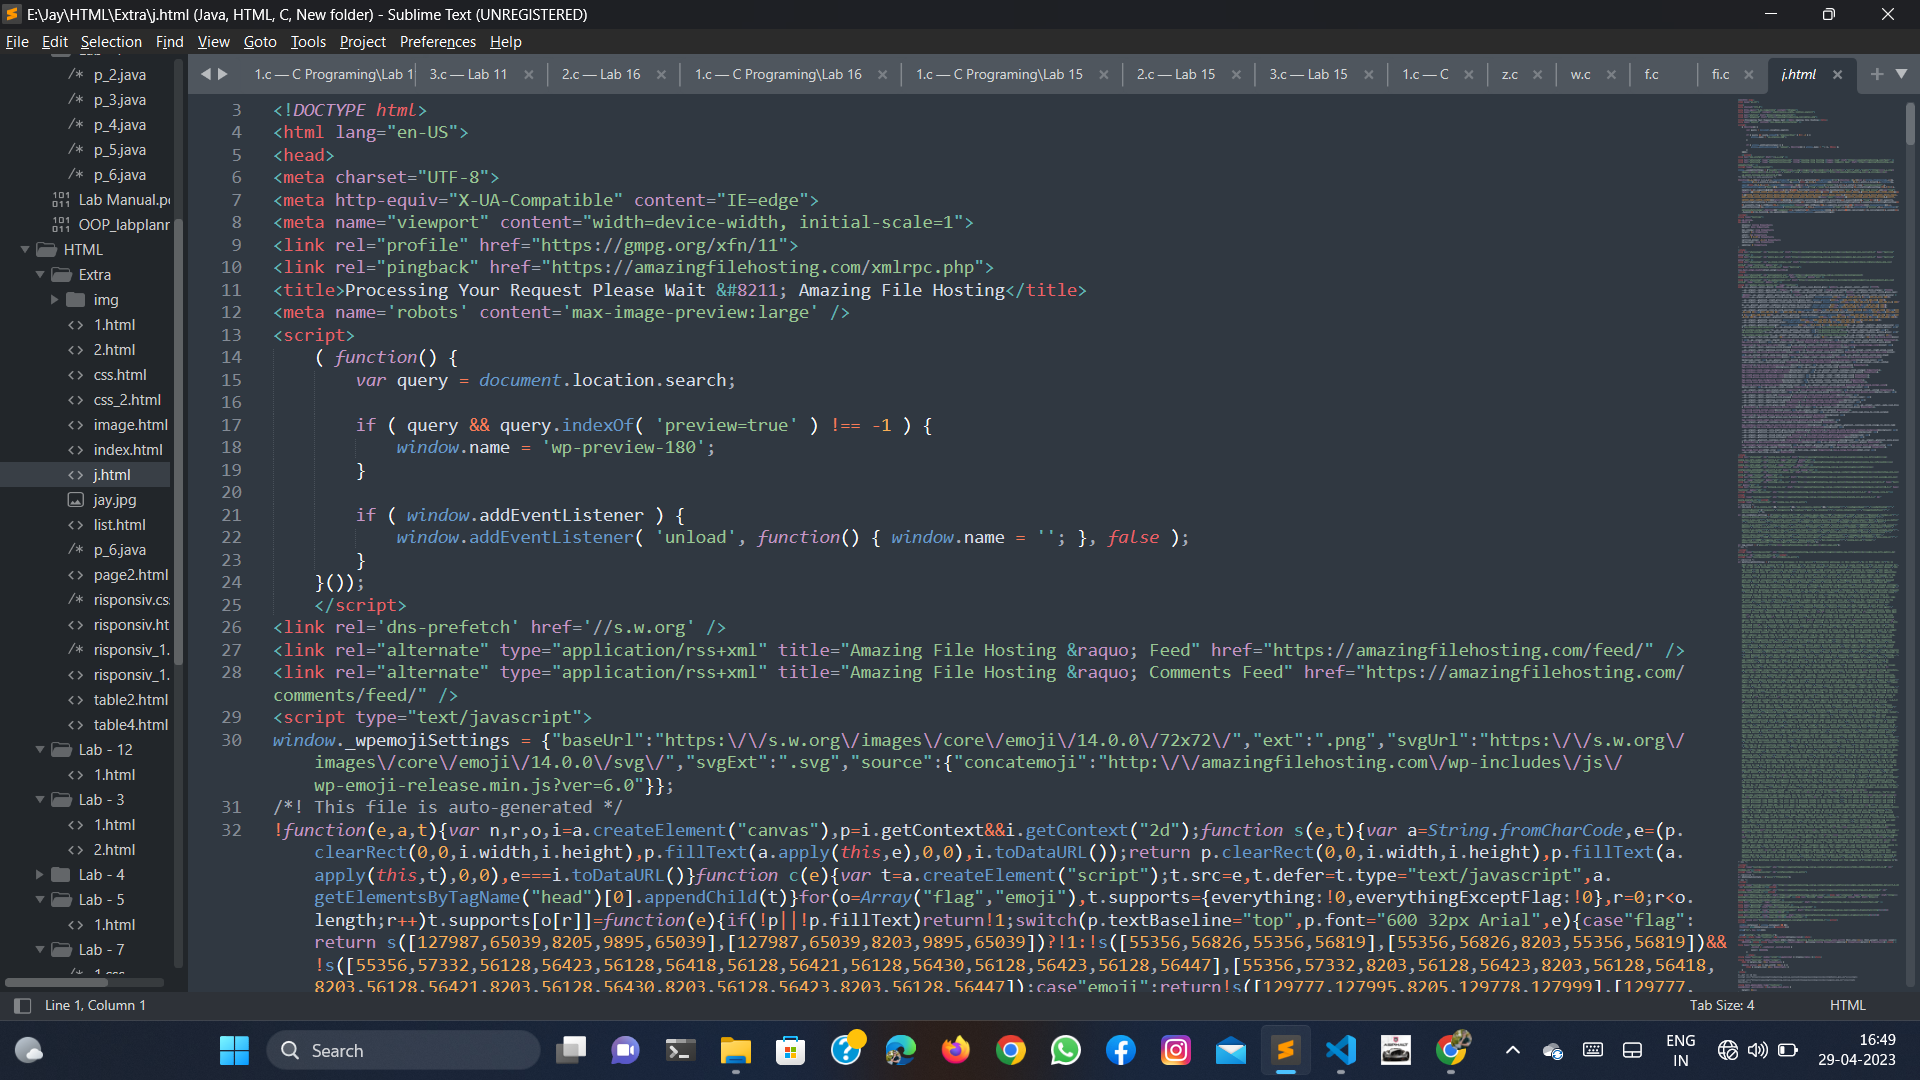
Task: Open the jay.jpg image file
Action: pyautogui.click(x=114, y=500)
